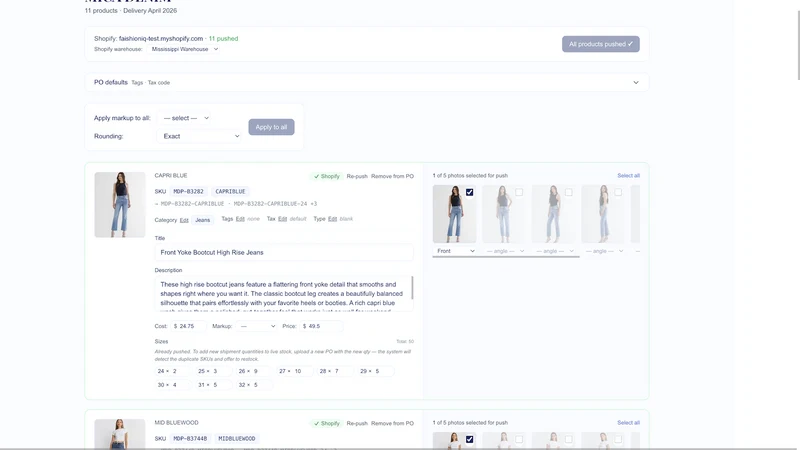Click the description box scrollbar
The image size is (800, 450).
412,288
